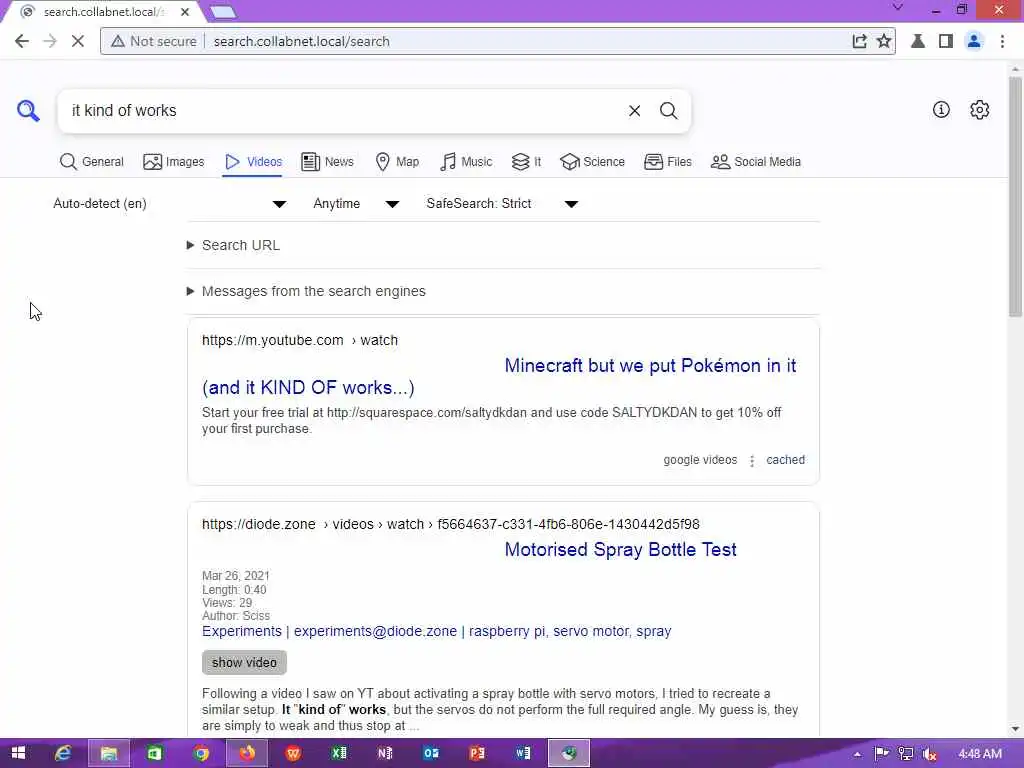Switch to the News search tab

pos(327,161)
